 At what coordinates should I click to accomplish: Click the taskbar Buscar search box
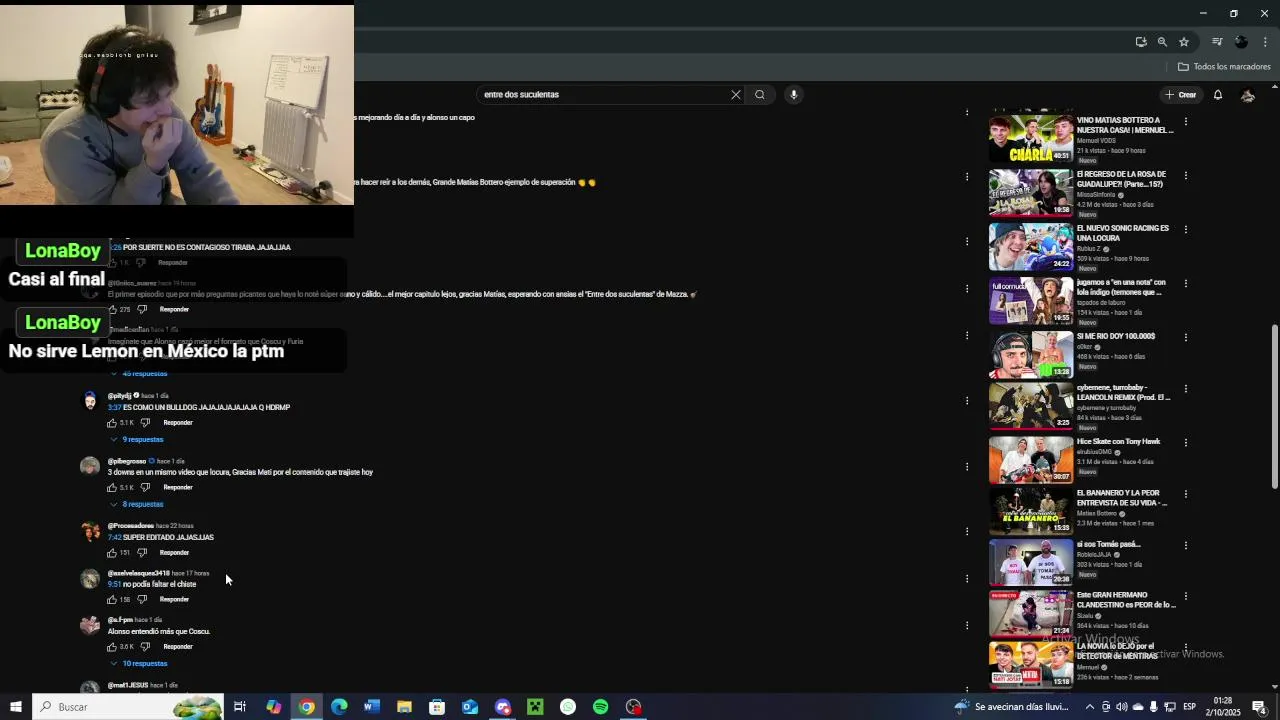coord(127,707)
